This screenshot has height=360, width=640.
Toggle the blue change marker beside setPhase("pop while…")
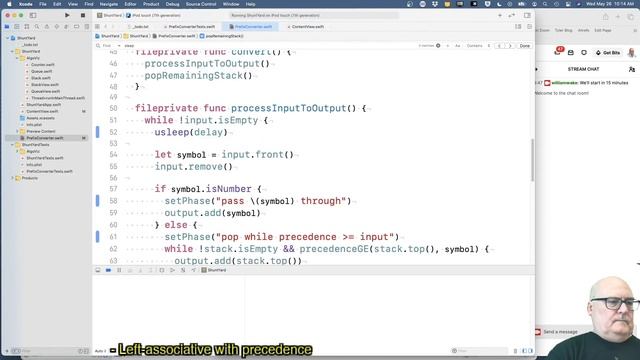click(98, 236)
